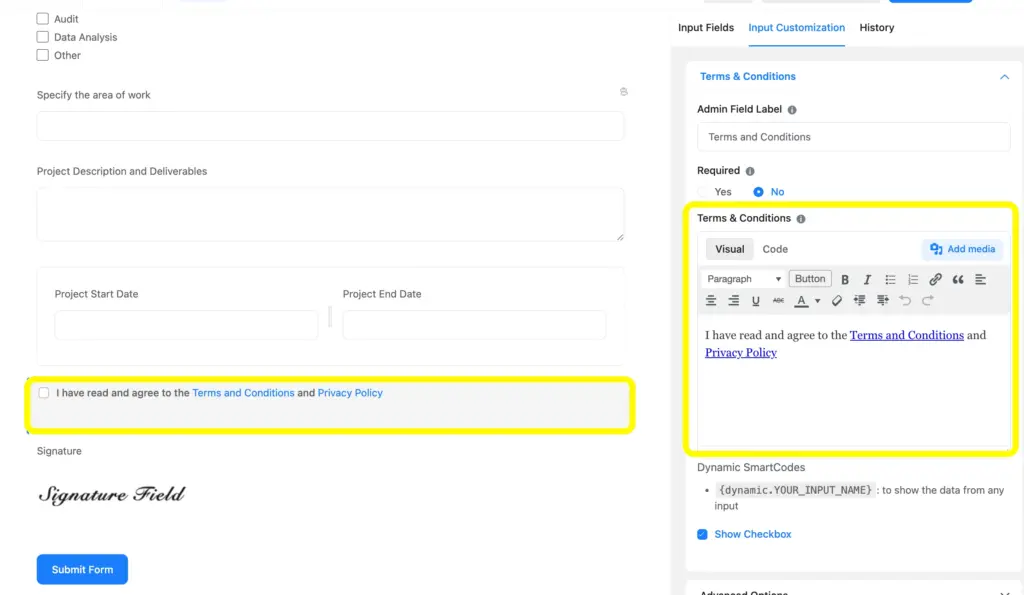Insert a numbered list
1024x595 pixels.
pos(913,280)
